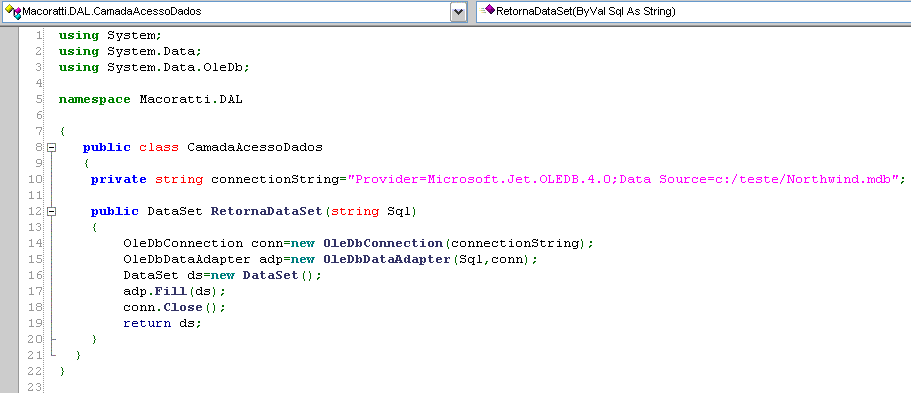
Task: Click the RetornaDataSet method name in code
Action: point(266,212)
